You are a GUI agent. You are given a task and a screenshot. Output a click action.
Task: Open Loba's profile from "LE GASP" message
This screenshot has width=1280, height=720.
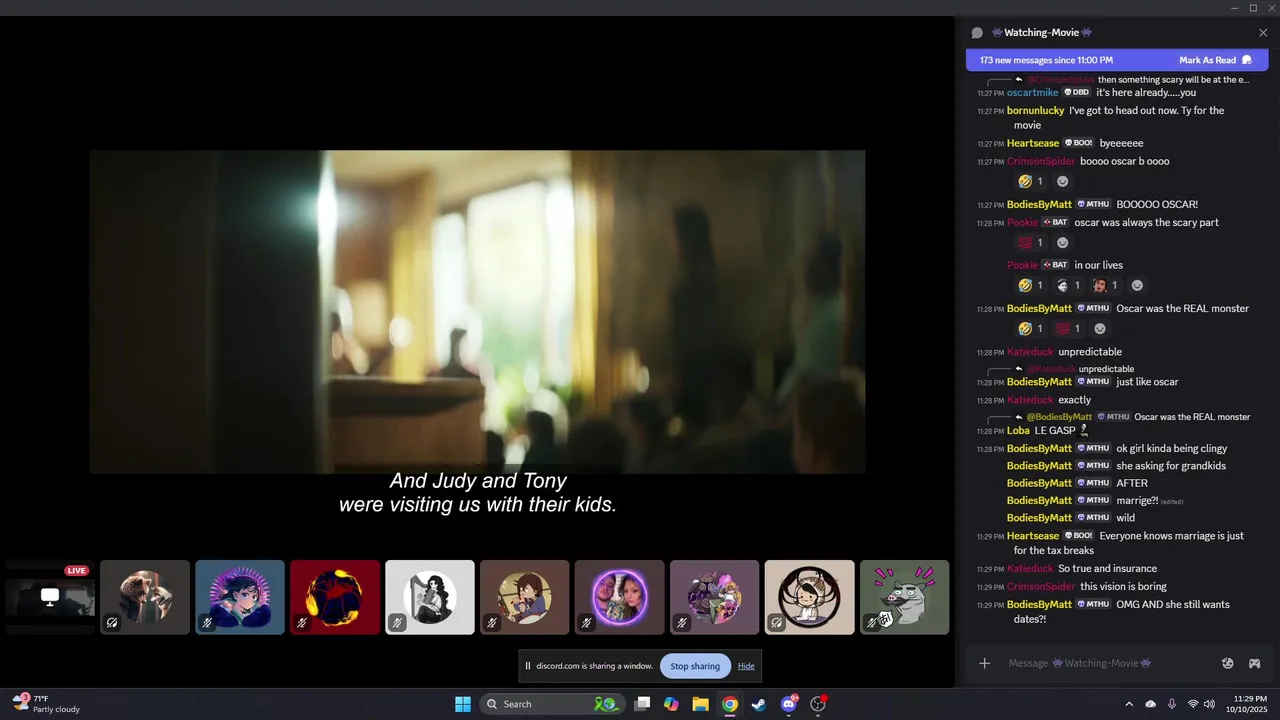[1018, 431]
